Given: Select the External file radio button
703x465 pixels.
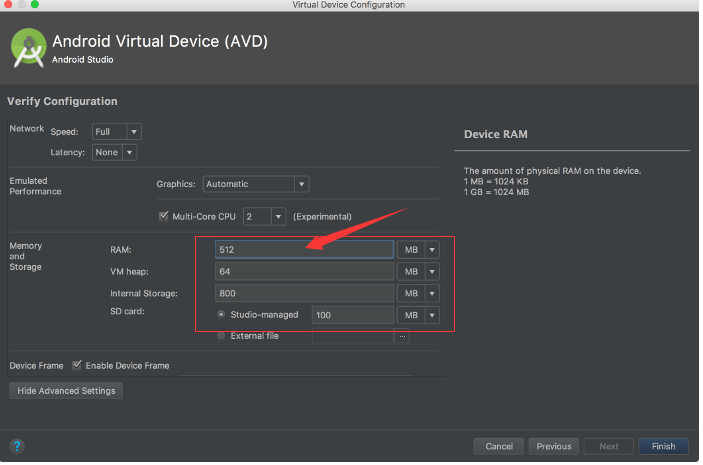Looking at the screenshot, I should coord(221,335).
